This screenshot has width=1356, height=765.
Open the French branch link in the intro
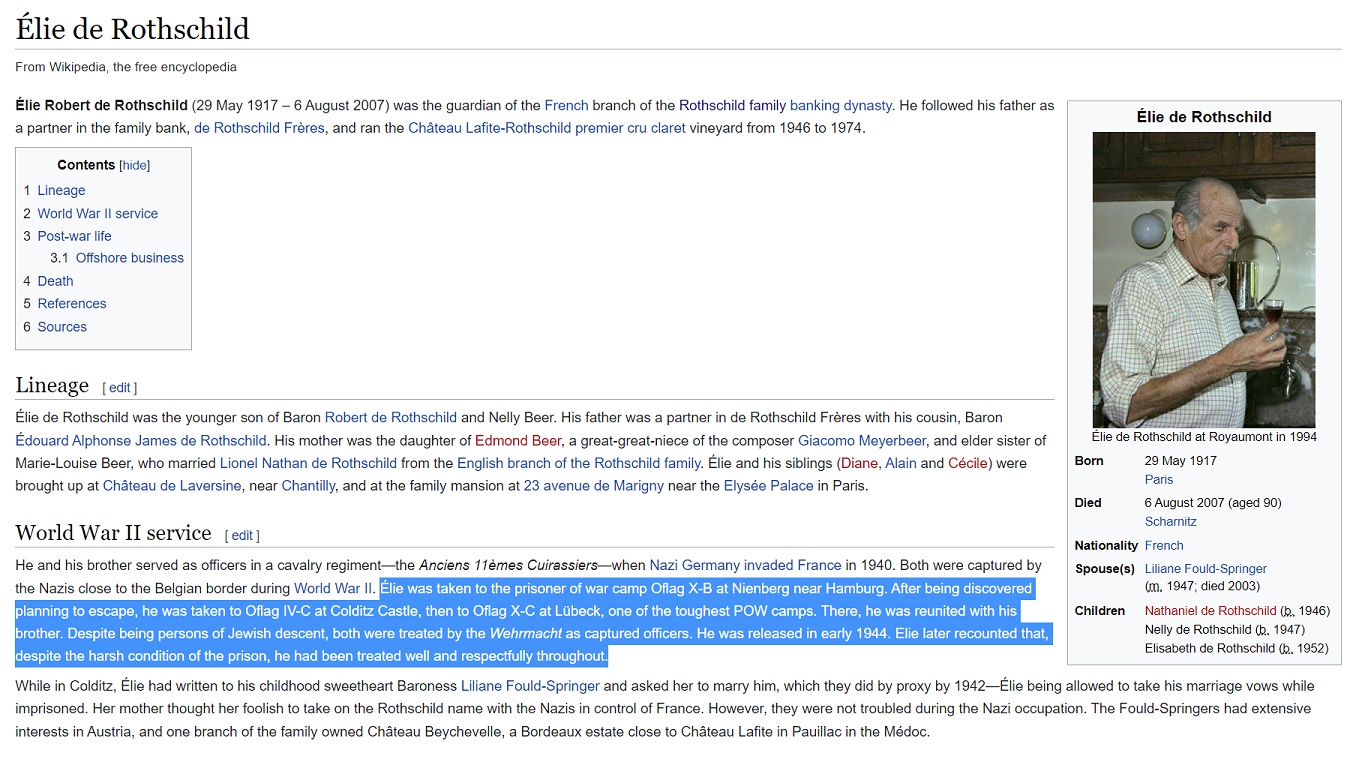(x=567, y=105)
